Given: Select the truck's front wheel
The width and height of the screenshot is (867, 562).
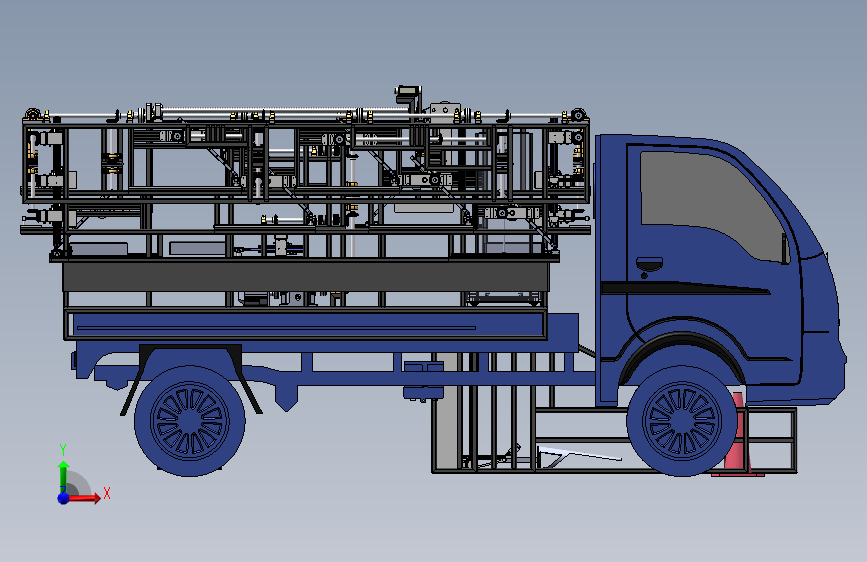Looking at the screenshot, I should (x=682, y=420).
